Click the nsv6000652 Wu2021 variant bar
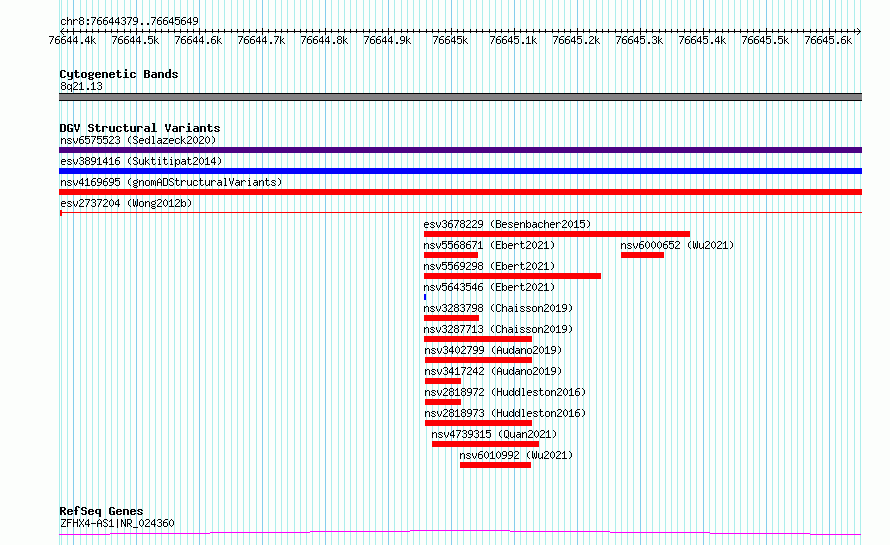Screen dimensions: 890x545 (642, 255)
